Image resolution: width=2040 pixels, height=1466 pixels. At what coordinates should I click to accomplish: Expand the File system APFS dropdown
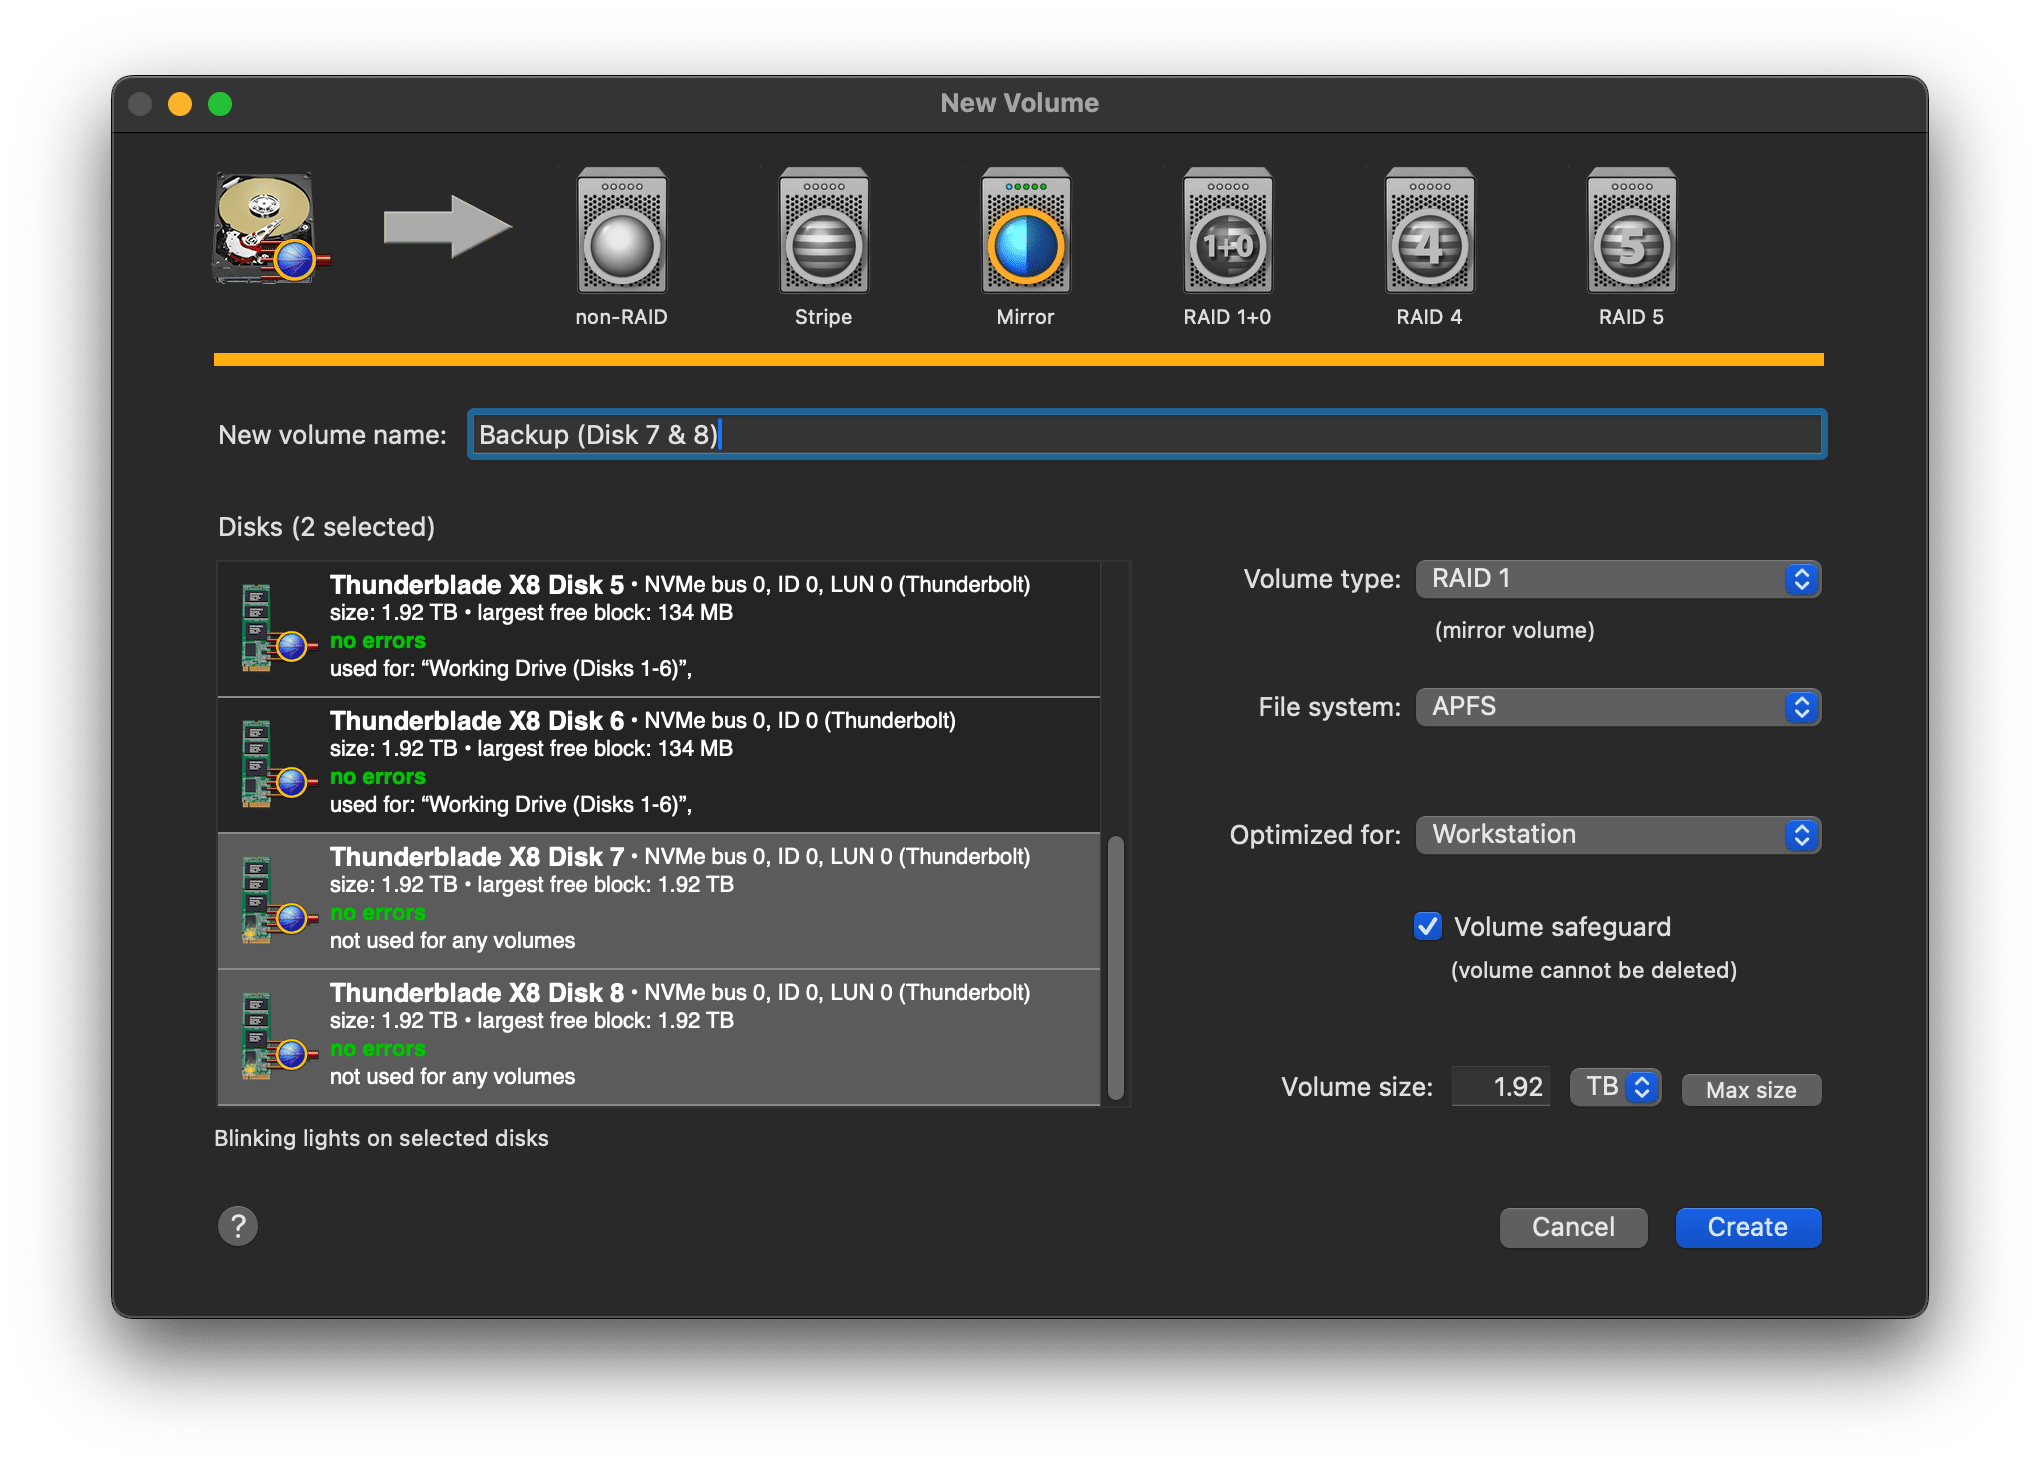click(1617, 707)
